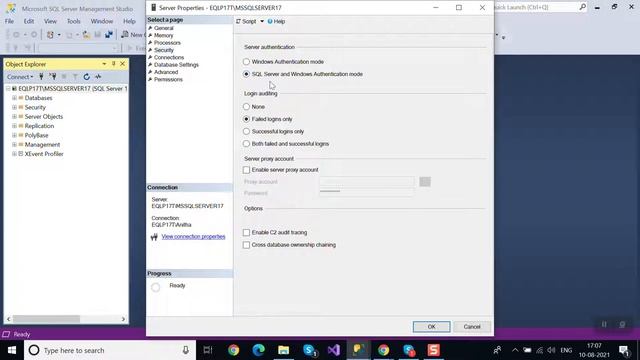640x360 pixels.
Task: Click the Cancel button
Action: click(x=472, y=327)
